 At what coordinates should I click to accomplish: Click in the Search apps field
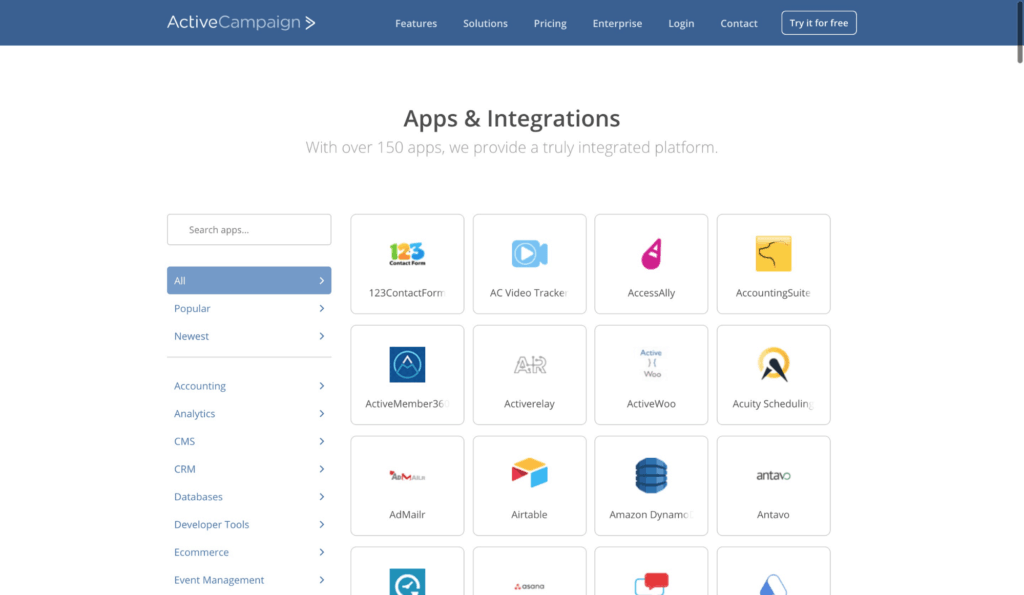click(x=249, y=229)
